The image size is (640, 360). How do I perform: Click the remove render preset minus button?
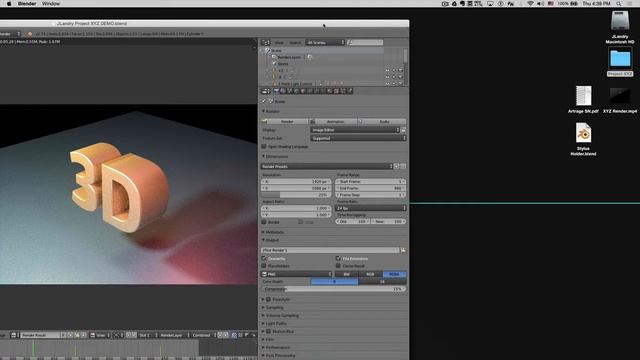(x=403, y=167)
